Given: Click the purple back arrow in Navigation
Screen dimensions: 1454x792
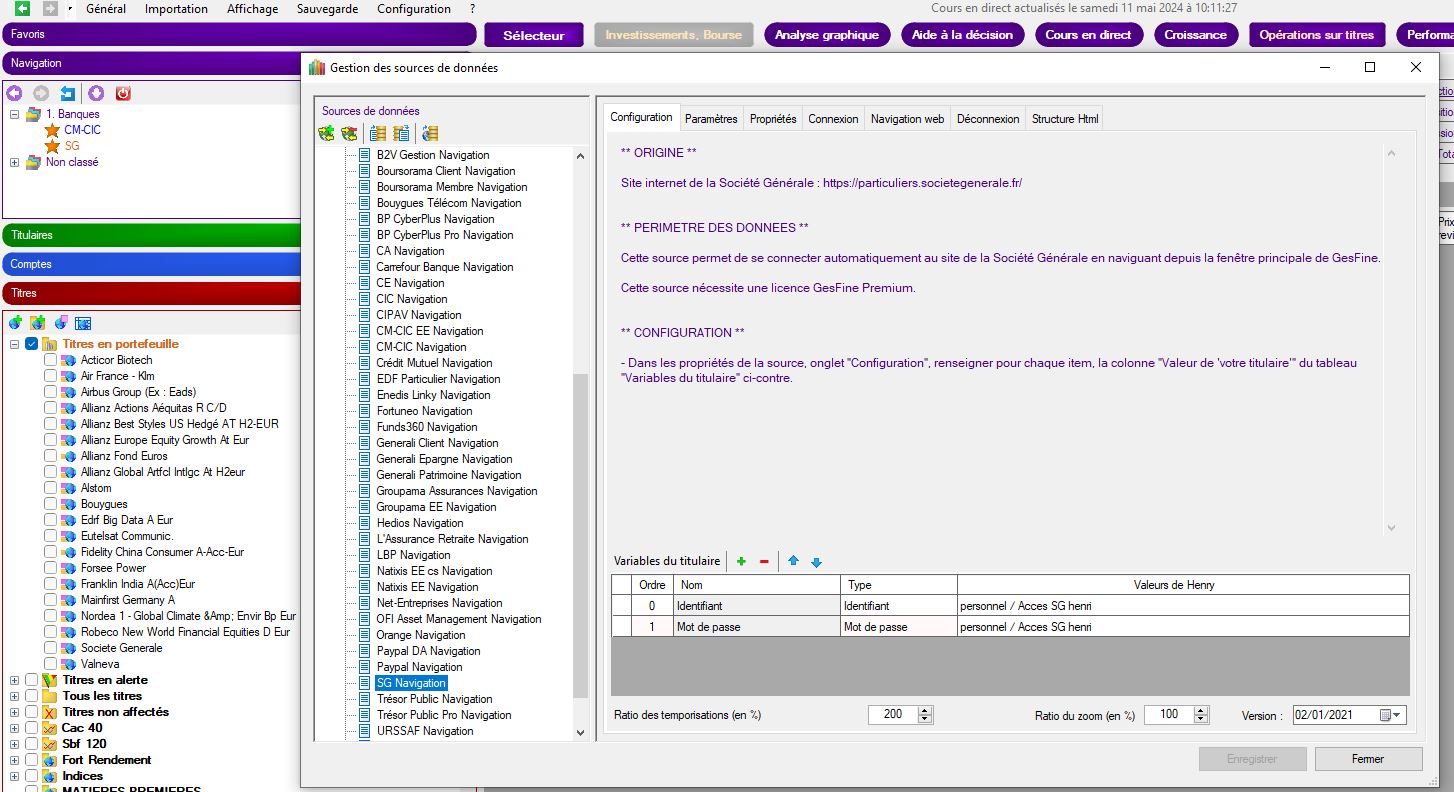Looking at the screenshot, I should tap(14, 93).
